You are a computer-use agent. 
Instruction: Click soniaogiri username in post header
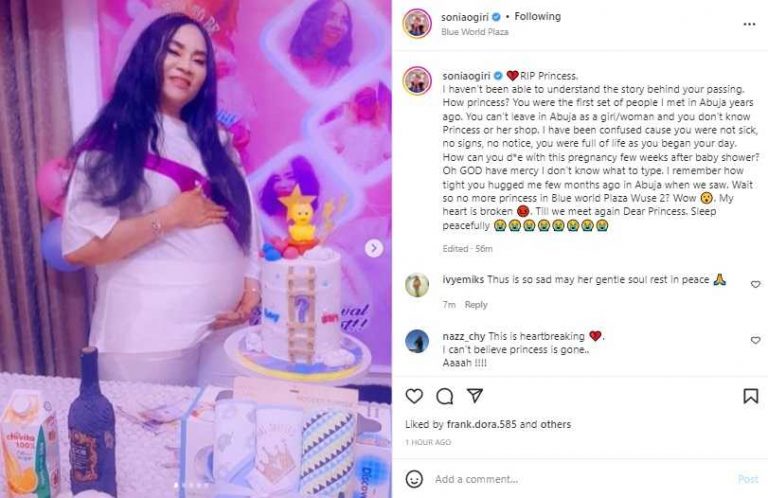(x=465, y=17)
